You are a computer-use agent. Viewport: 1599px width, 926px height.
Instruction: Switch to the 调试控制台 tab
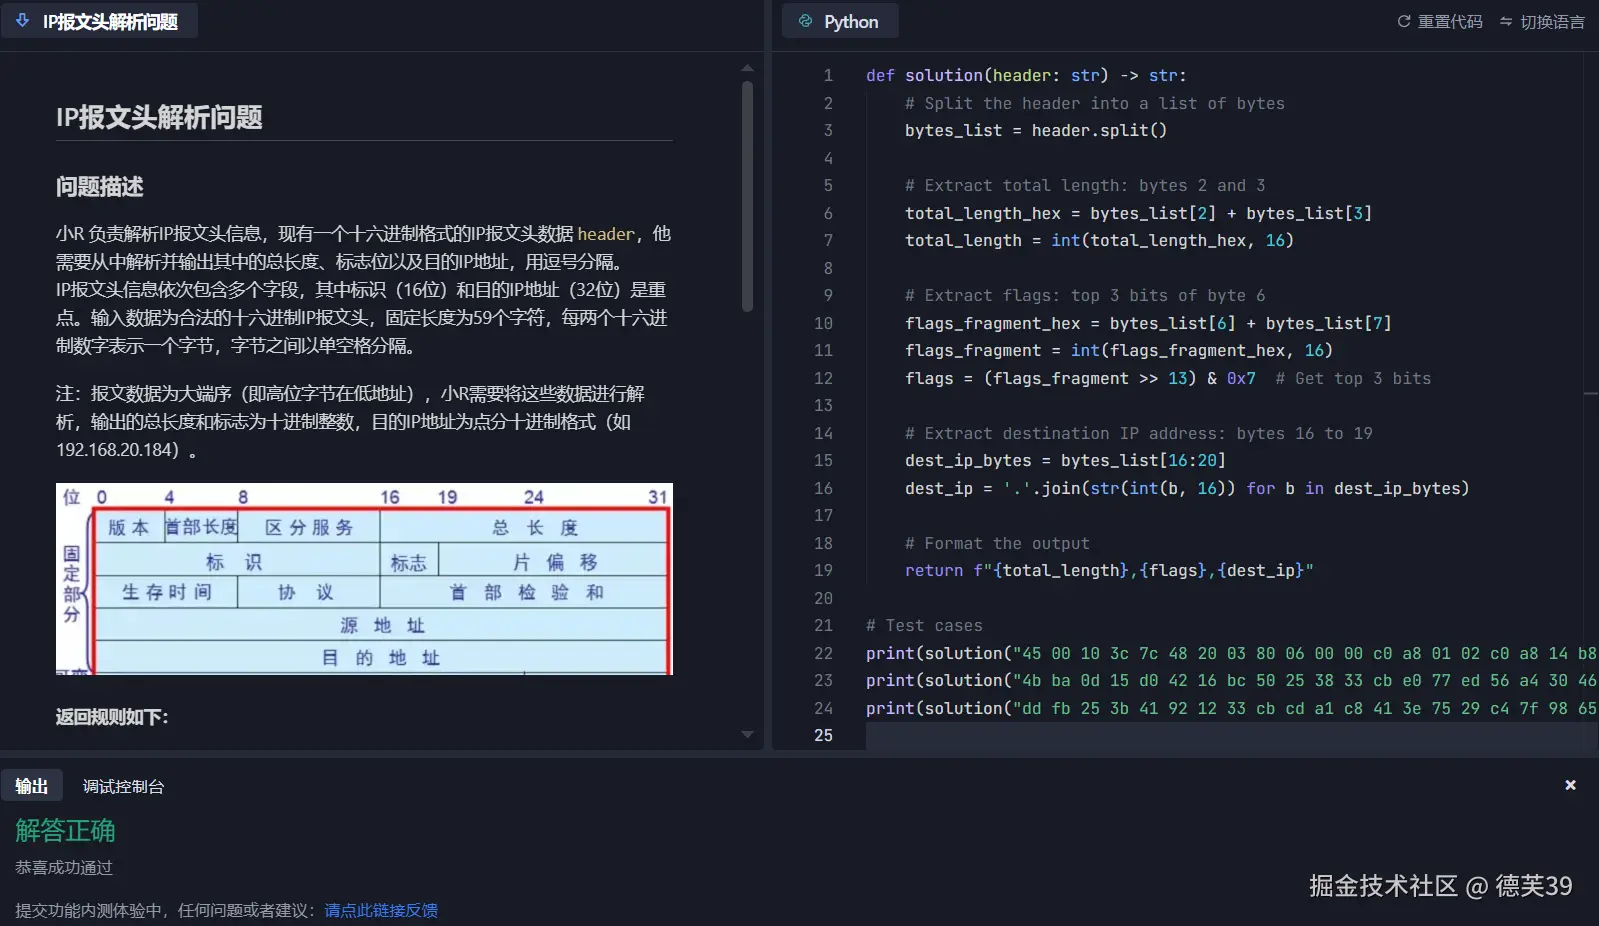[x=123, y=786]
